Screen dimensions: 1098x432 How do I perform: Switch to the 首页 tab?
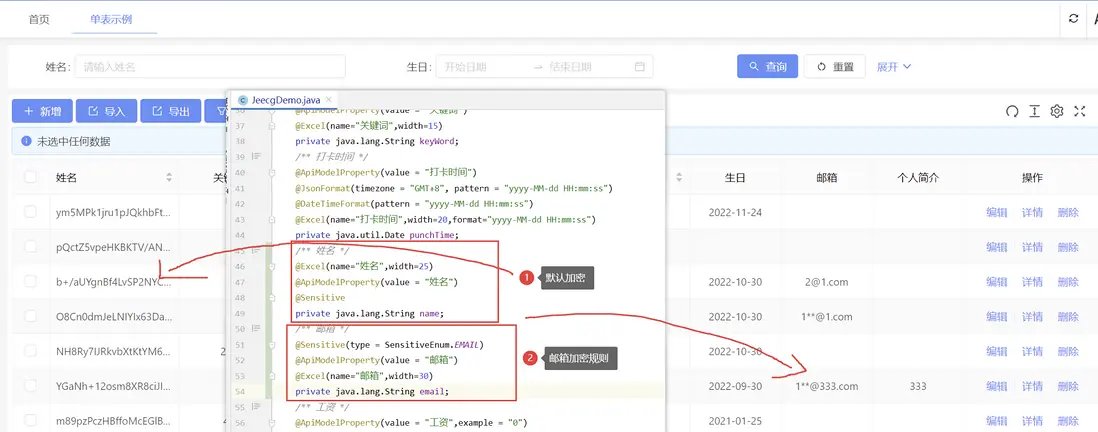(x=39, y=19)
